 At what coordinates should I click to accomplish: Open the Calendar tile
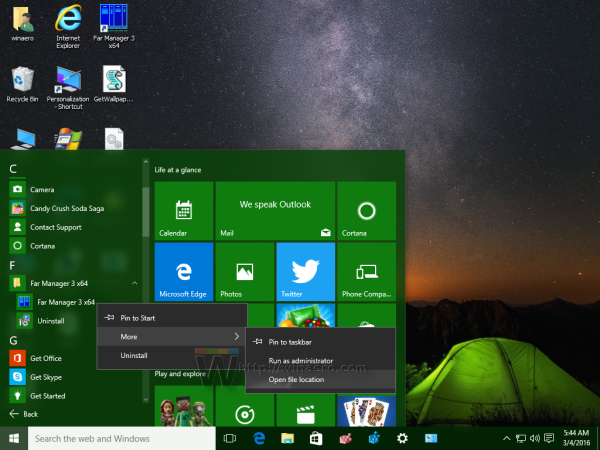point(184,211)
